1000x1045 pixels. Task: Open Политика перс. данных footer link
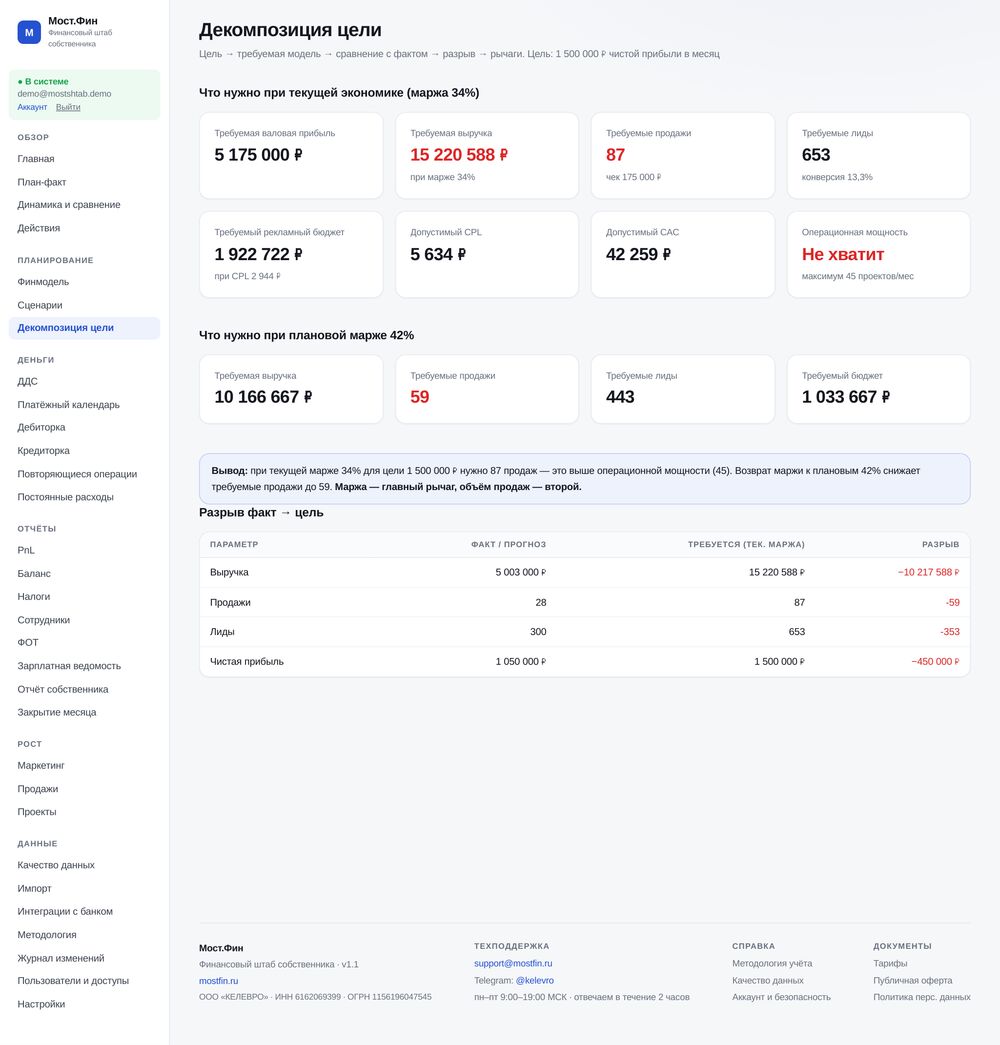(922, 997)
